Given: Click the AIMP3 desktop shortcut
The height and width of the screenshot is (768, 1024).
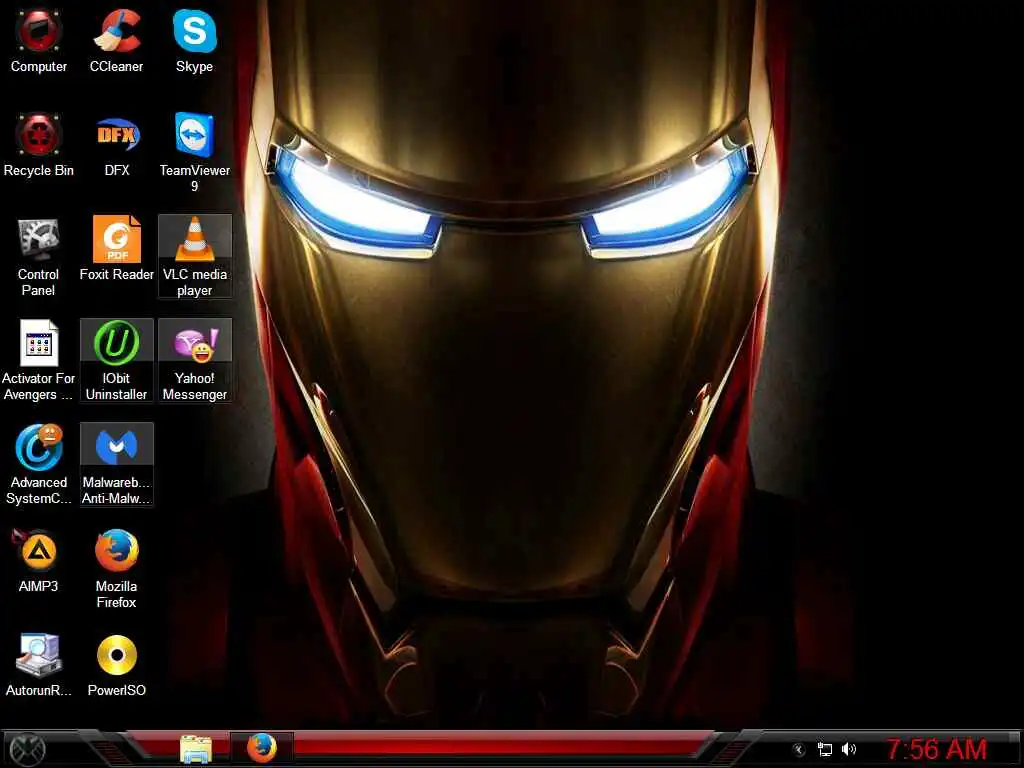Looking at the screenshot, I should point(39,560).
